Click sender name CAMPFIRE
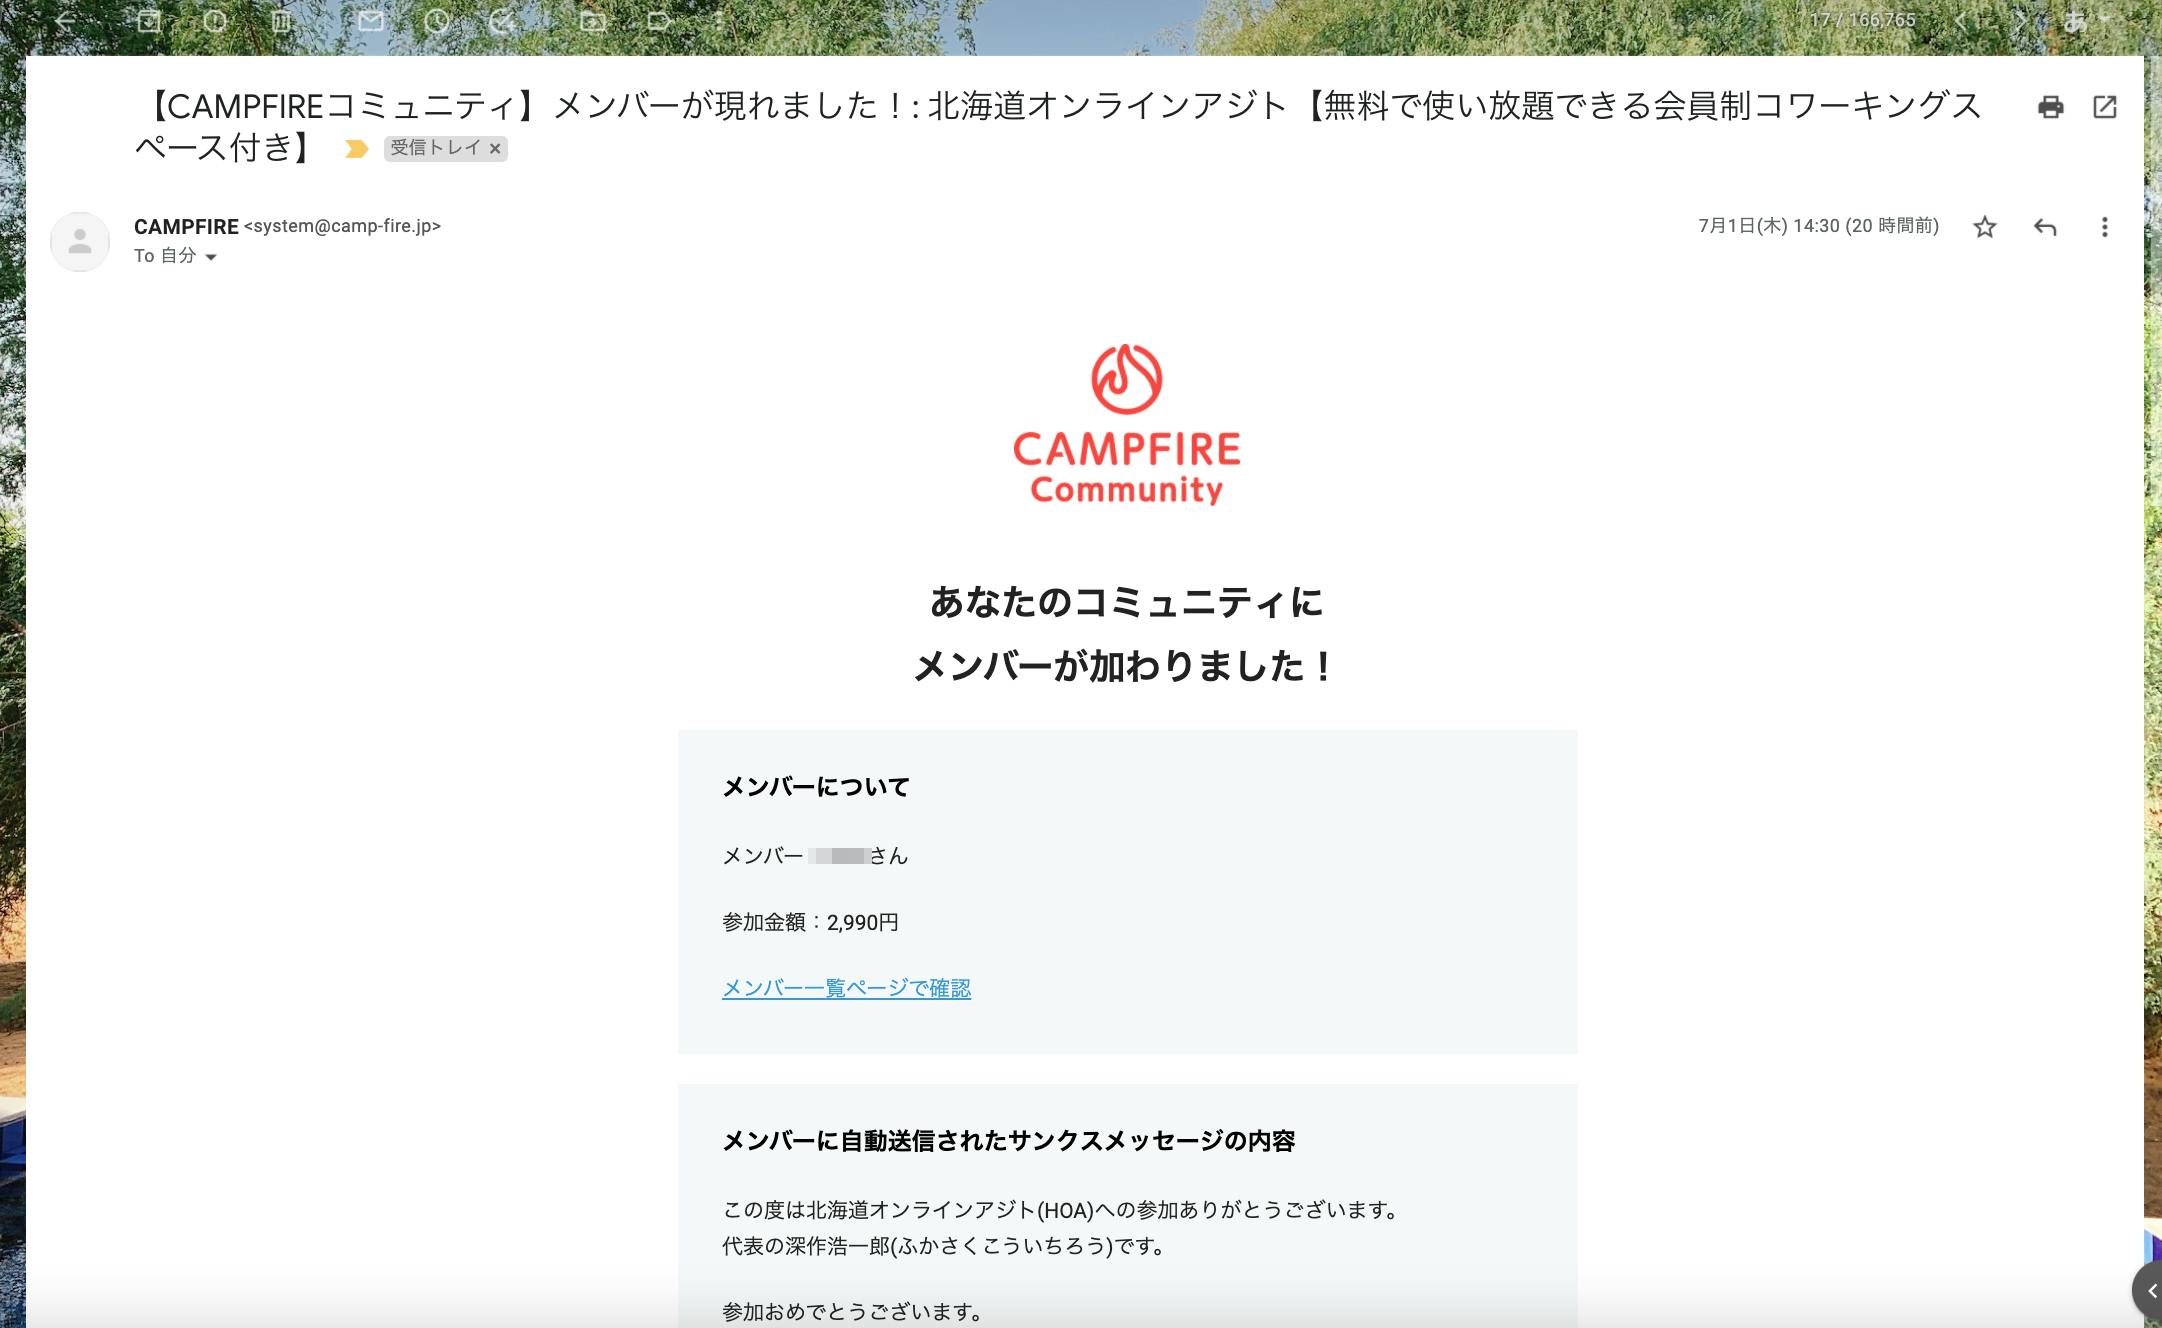 tap(186, 227)
